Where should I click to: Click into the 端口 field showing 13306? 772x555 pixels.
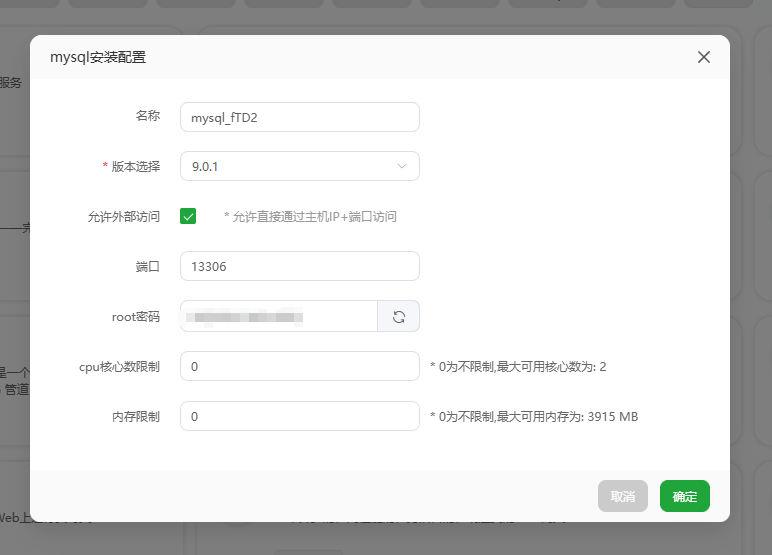coord(299,267)
